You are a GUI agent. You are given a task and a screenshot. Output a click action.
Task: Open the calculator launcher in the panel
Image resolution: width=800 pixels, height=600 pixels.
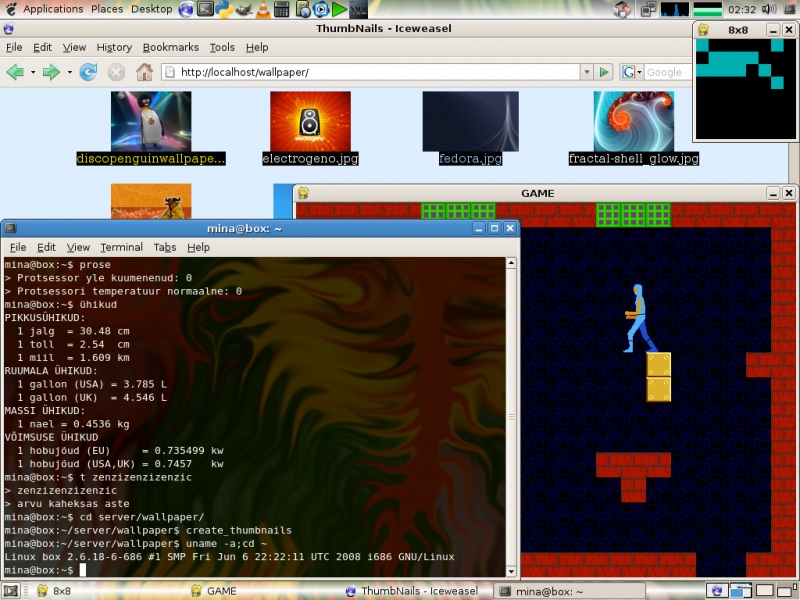tap(282, 9)
